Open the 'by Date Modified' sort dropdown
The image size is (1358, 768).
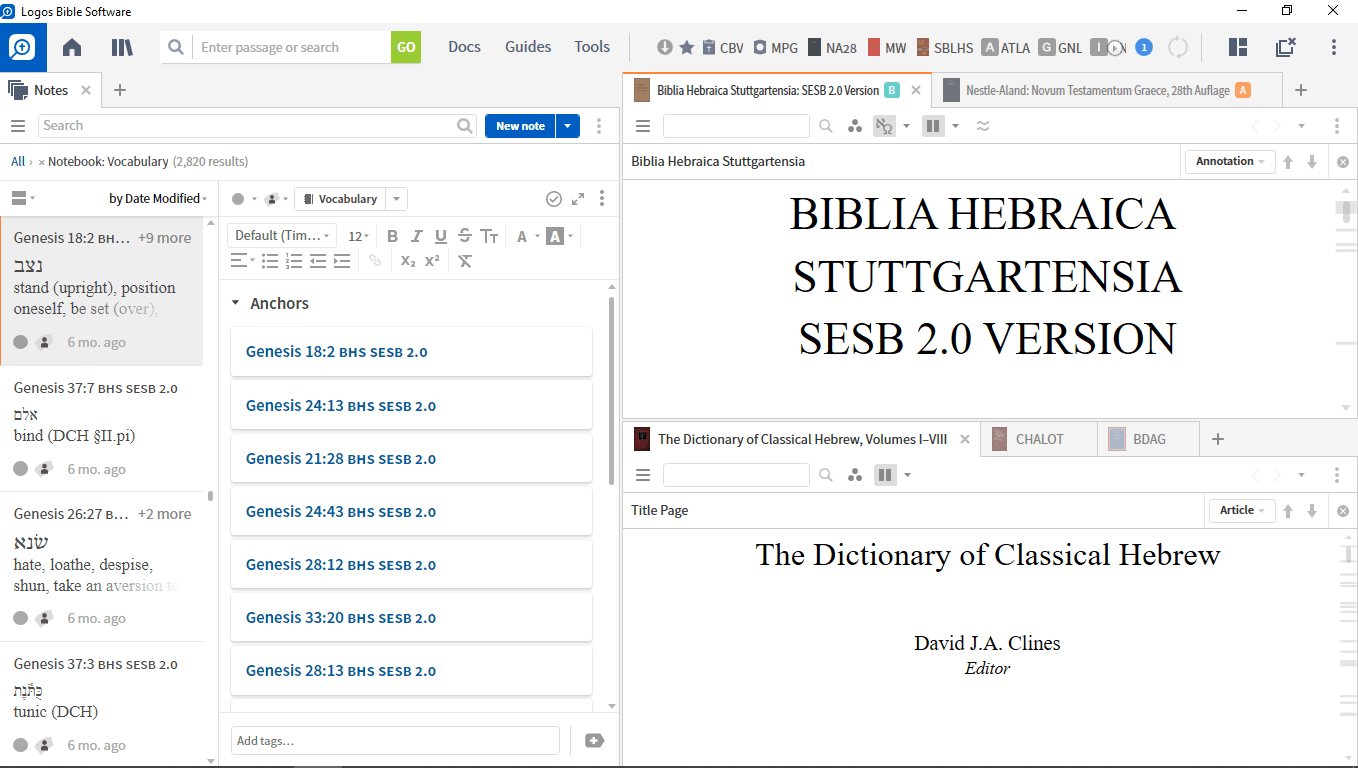pyautogui.click(x=158, y=198)
